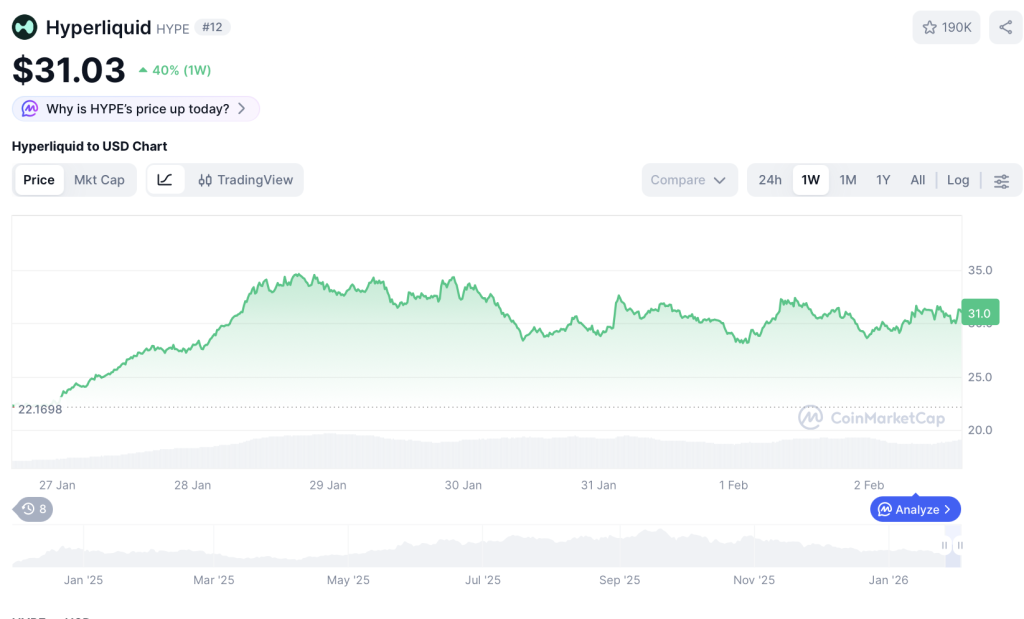Screen dimensions: 1024x619
Task: Toggle Log scale on the chart
Action: point(957,180)
